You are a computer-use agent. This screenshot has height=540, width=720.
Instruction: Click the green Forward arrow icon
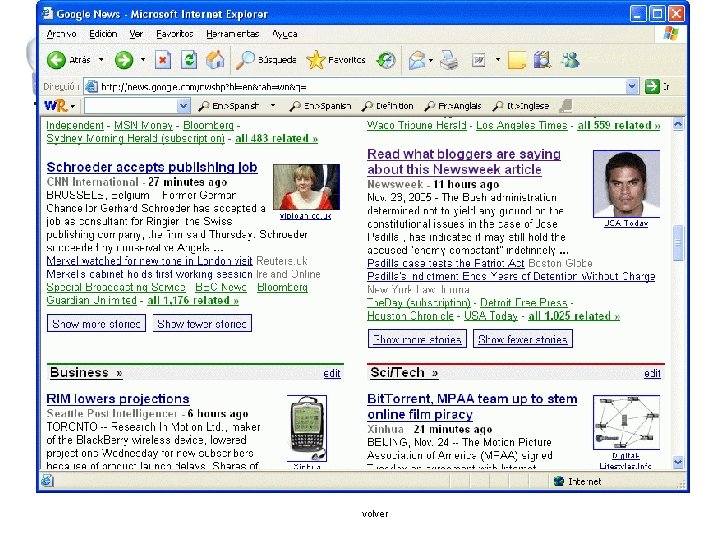[x=124, y=60]
